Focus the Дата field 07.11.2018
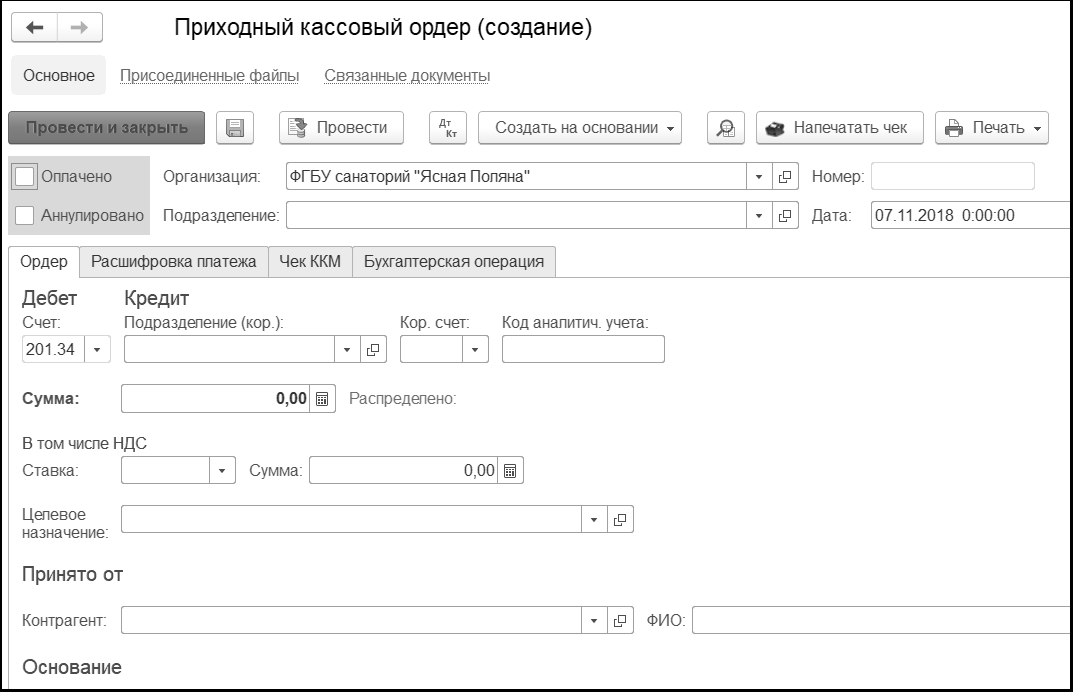The height and width of the screenshot is (692, 1073). tap(970, 216)
